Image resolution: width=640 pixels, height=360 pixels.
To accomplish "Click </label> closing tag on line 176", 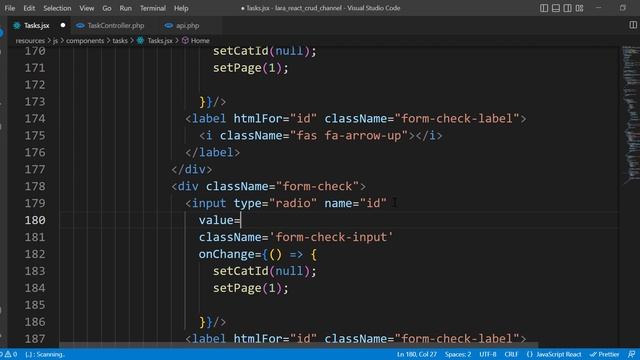I will click(x=212, y=153).
